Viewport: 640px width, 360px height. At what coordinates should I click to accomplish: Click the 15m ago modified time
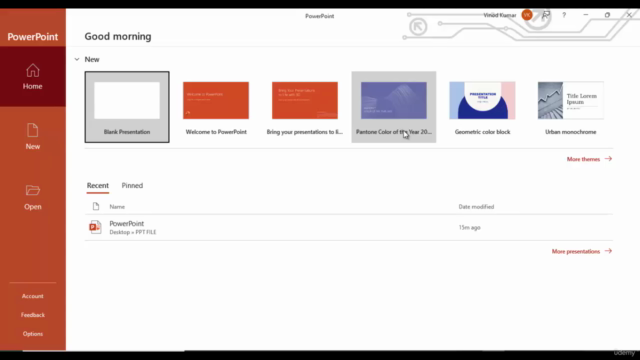point(469,227)
